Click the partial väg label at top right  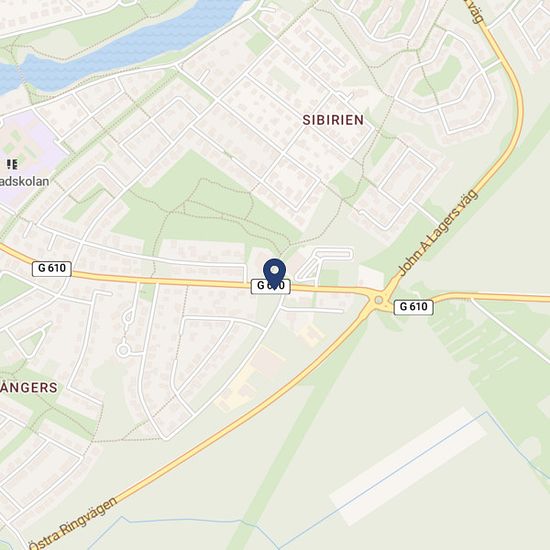coord(474,12)
